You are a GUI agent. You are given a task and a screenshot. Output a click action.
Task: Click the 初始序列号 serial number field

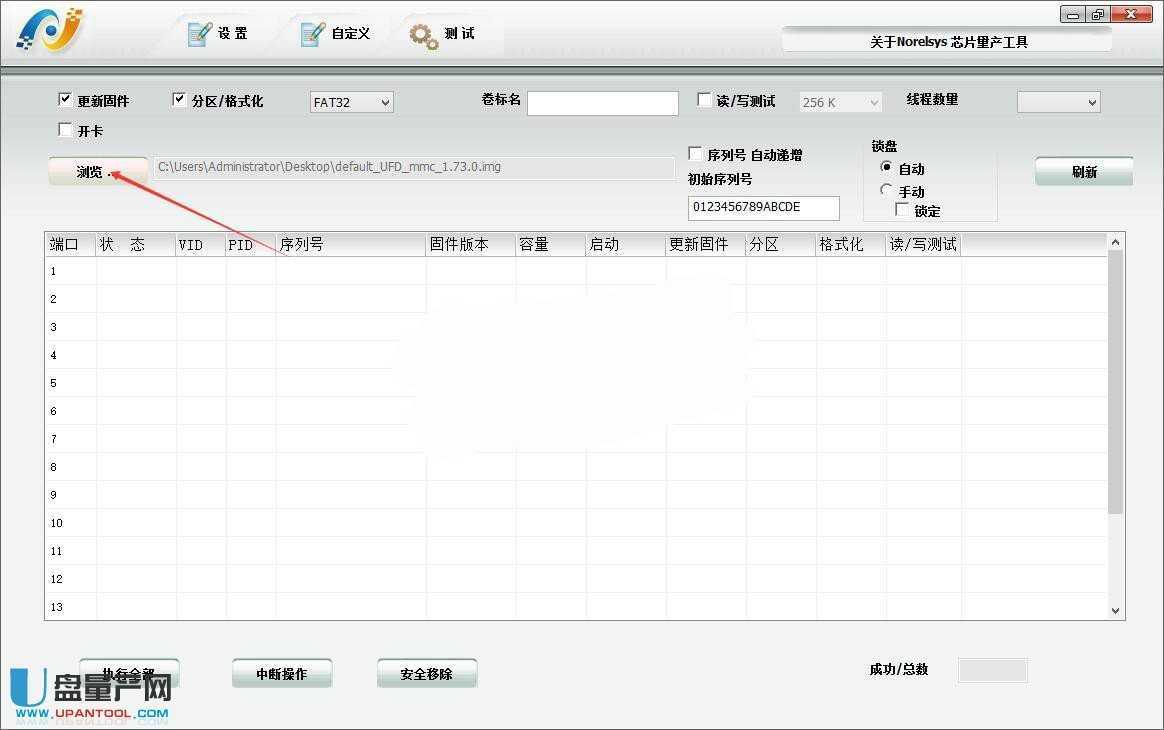763,208
